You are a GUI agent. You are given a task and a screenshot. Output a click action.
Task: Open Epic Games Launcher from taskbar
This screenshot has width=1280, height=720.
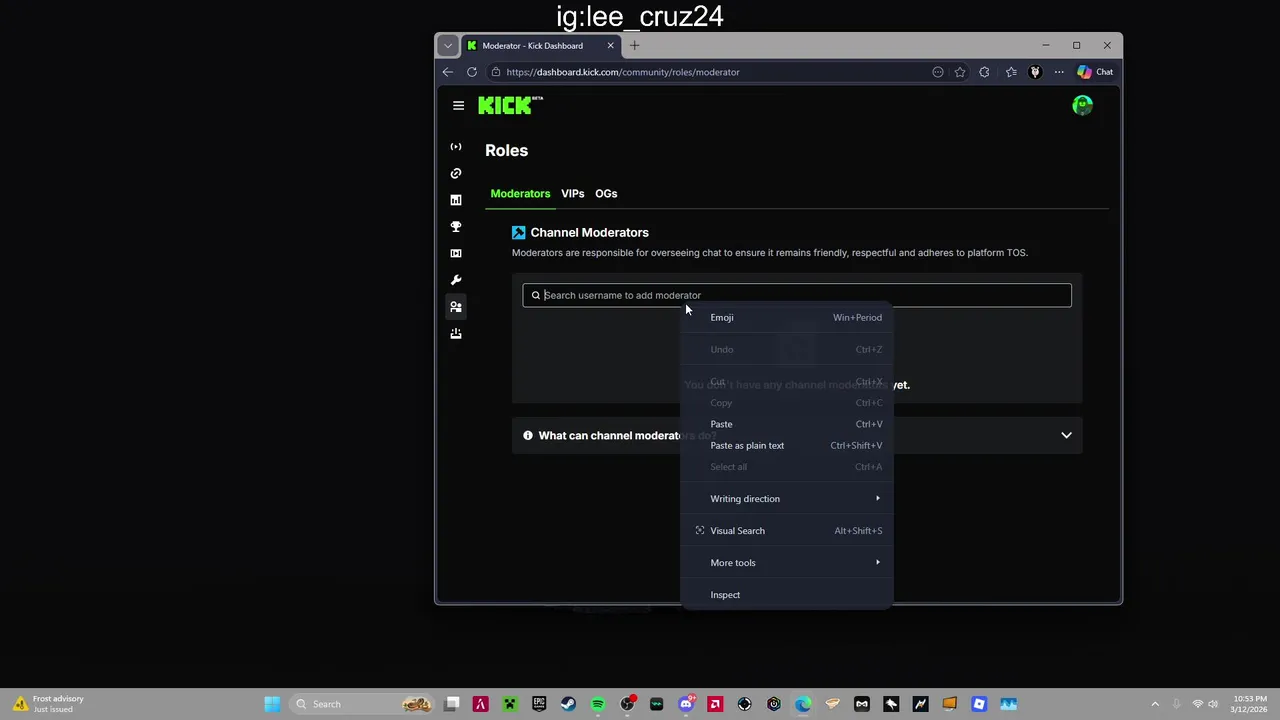coord(539,704)
